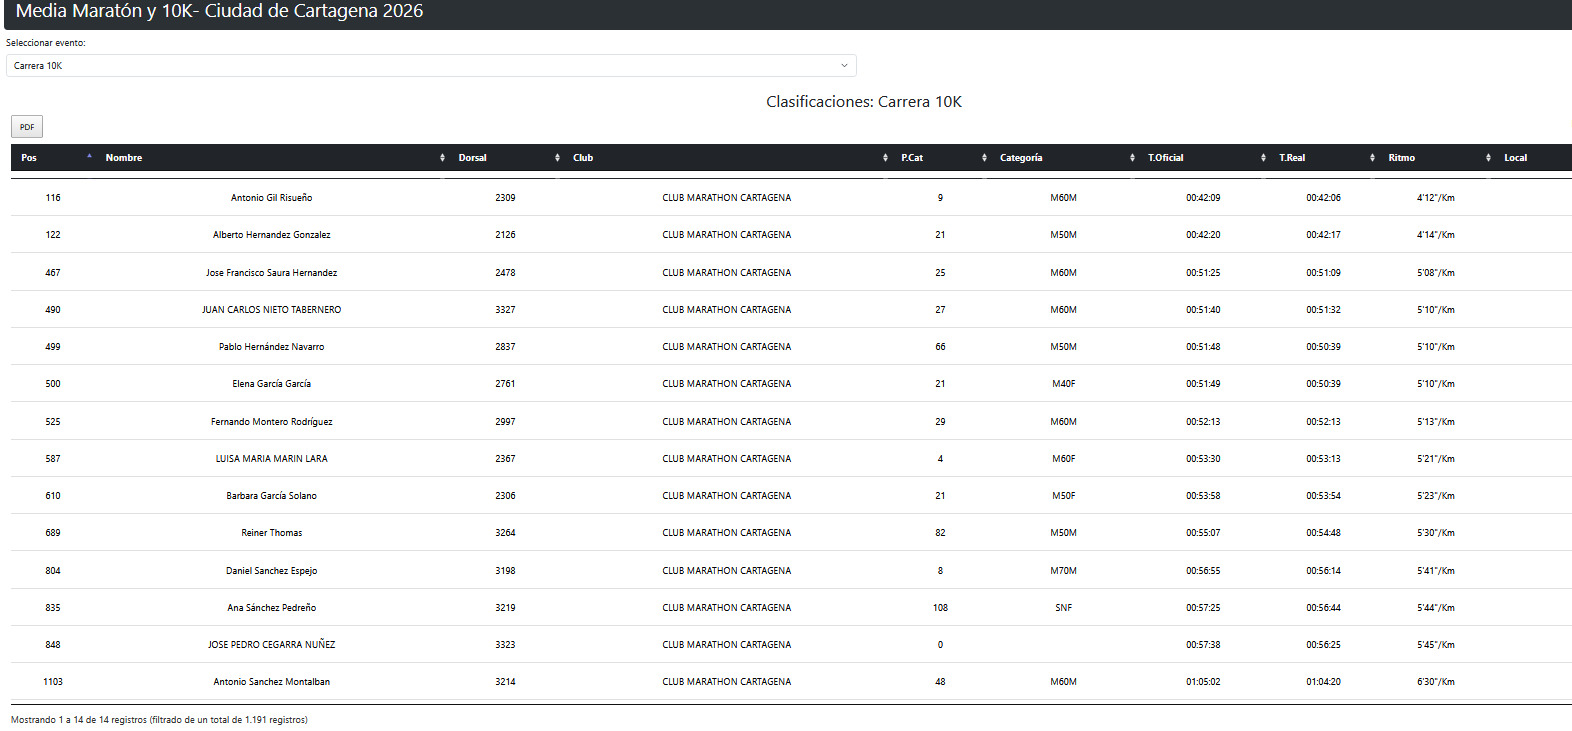Click the page title Media Maratón y 10K
The height and width of the screenshot is (731, 1572).
click(219, 12)
